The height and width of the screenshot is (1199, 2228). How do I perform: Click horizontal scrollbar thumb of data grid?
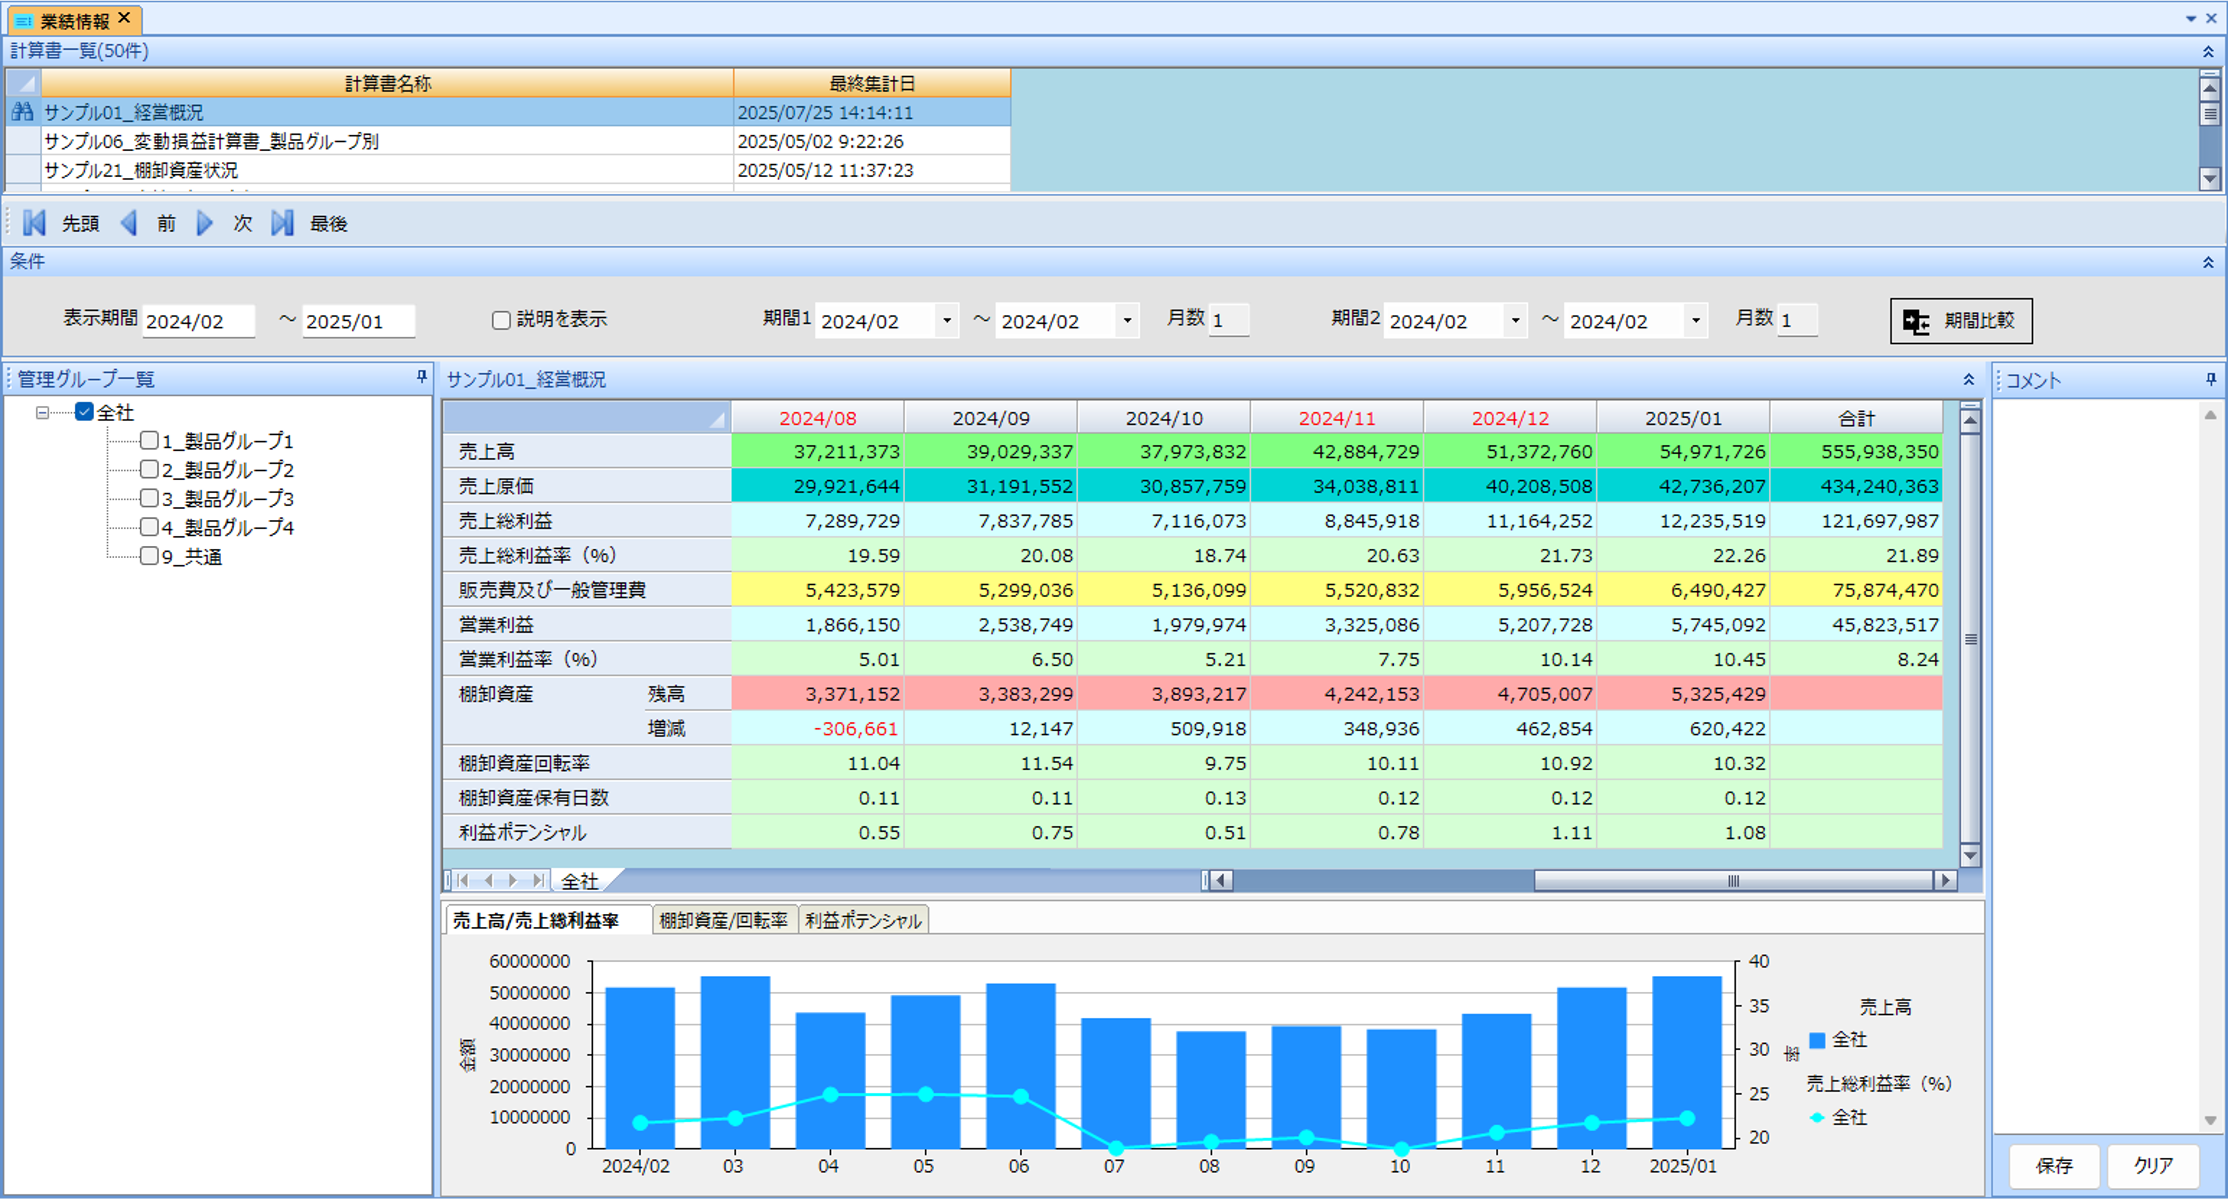click(1733, 880)
